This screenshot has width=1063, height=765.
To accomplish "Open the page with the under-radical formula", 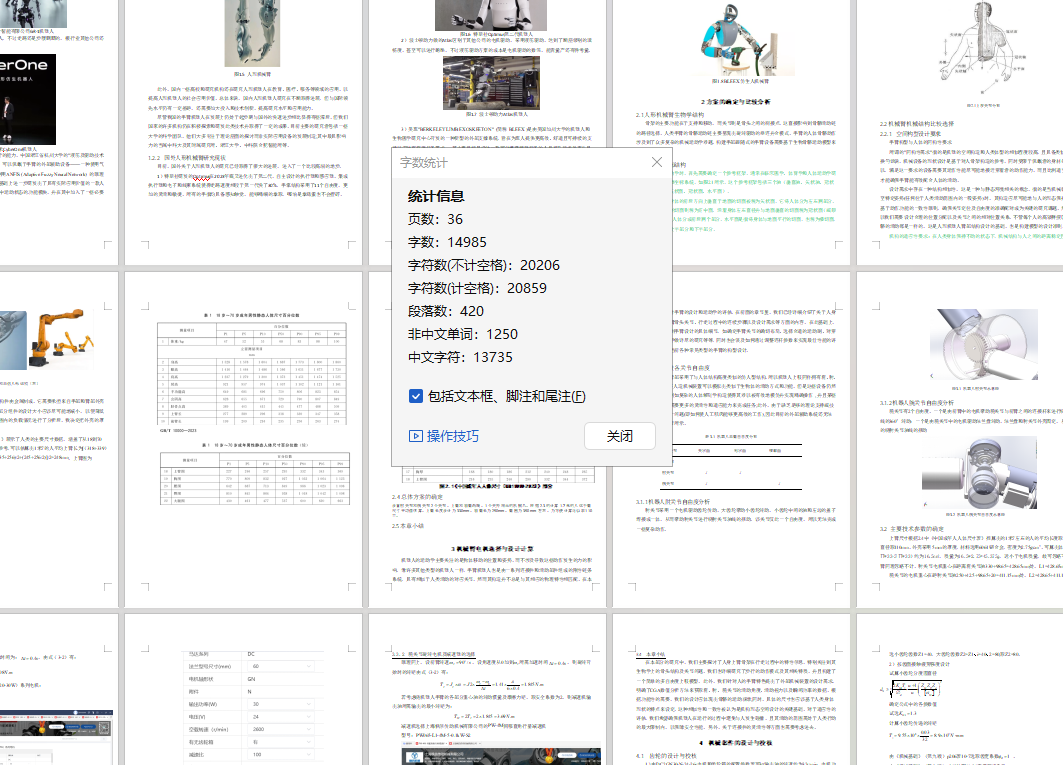I will click(x=960, y=689).
